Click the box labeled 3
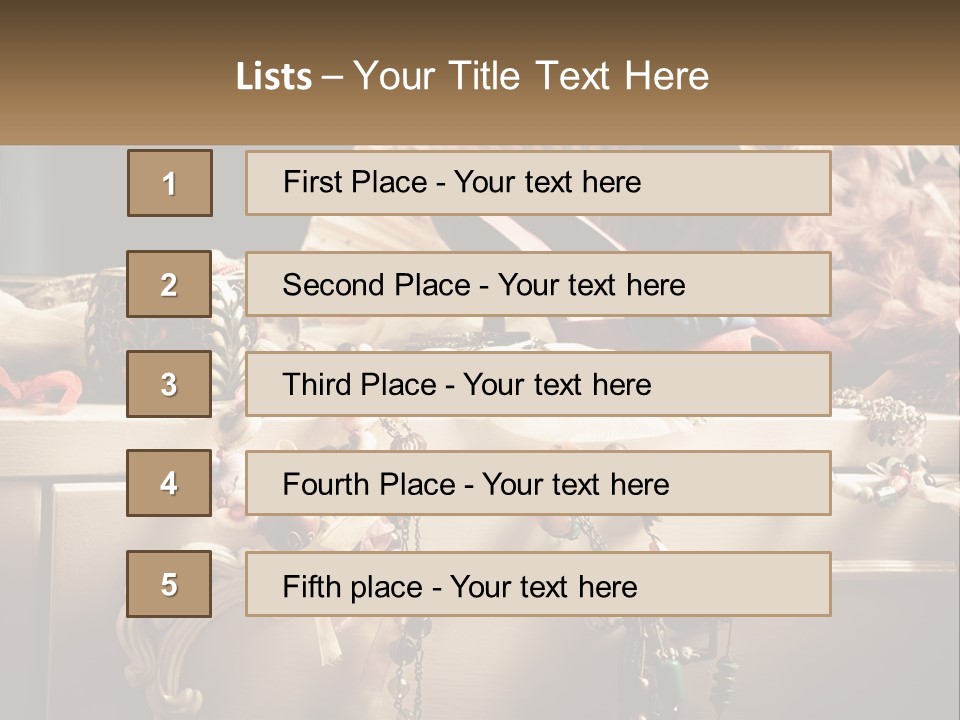Viewport: 960px width, 720px height. point(169,384)
